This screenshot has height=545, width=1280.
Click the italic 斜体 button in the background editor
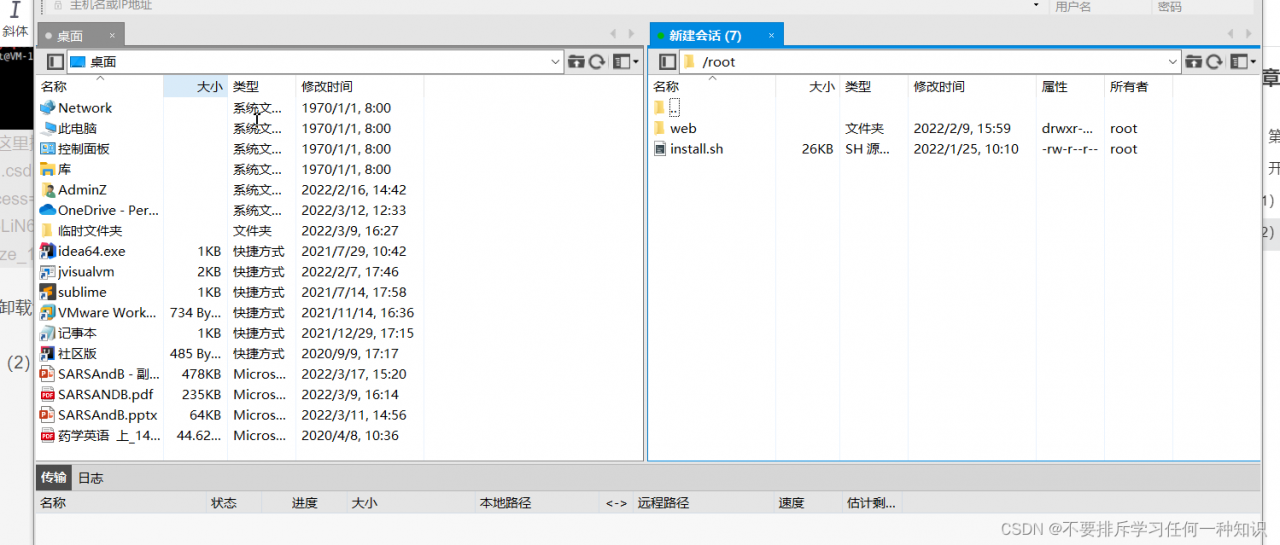click(15, 20)
